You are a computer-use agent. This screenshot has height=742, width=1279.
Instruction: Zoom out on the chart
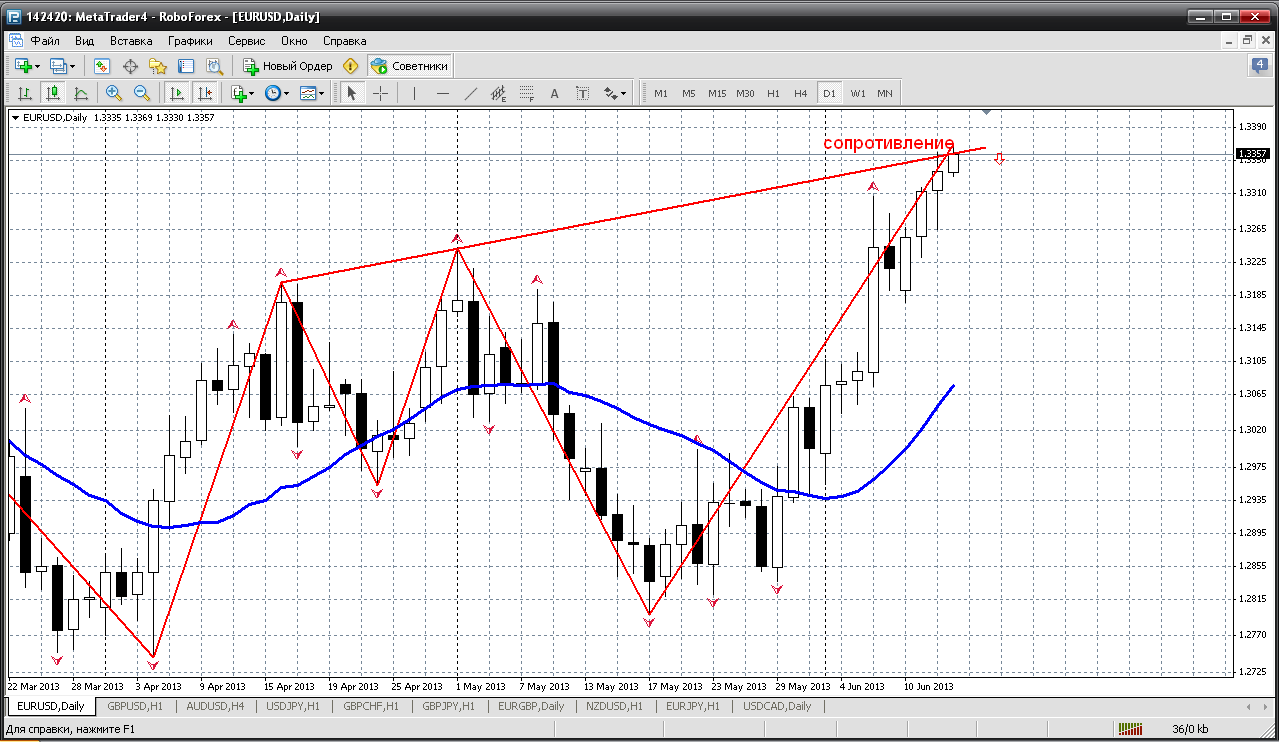pos(142,93)
